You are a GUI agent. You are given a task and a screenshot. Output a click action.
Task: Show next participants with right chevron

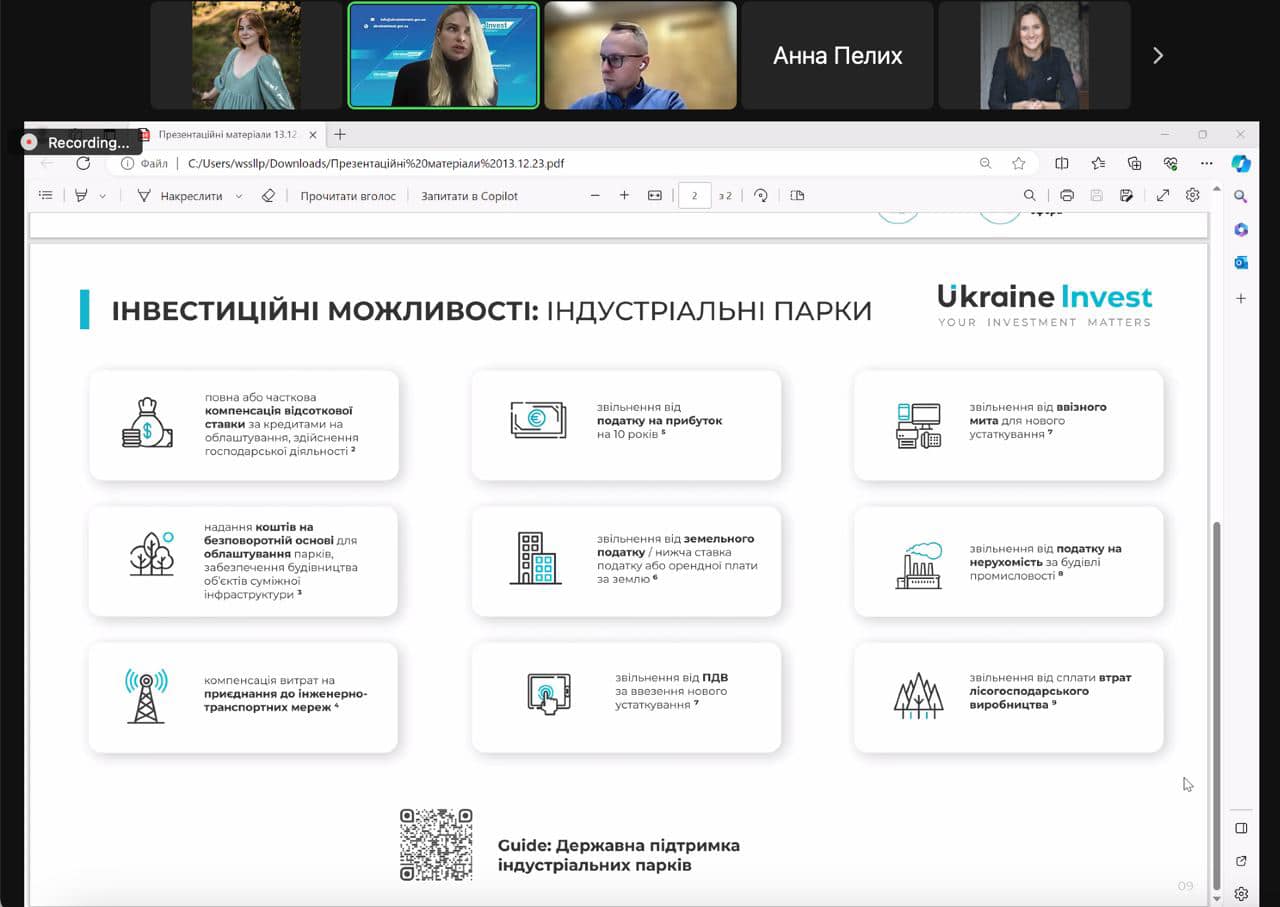(x=1158, y=56)
